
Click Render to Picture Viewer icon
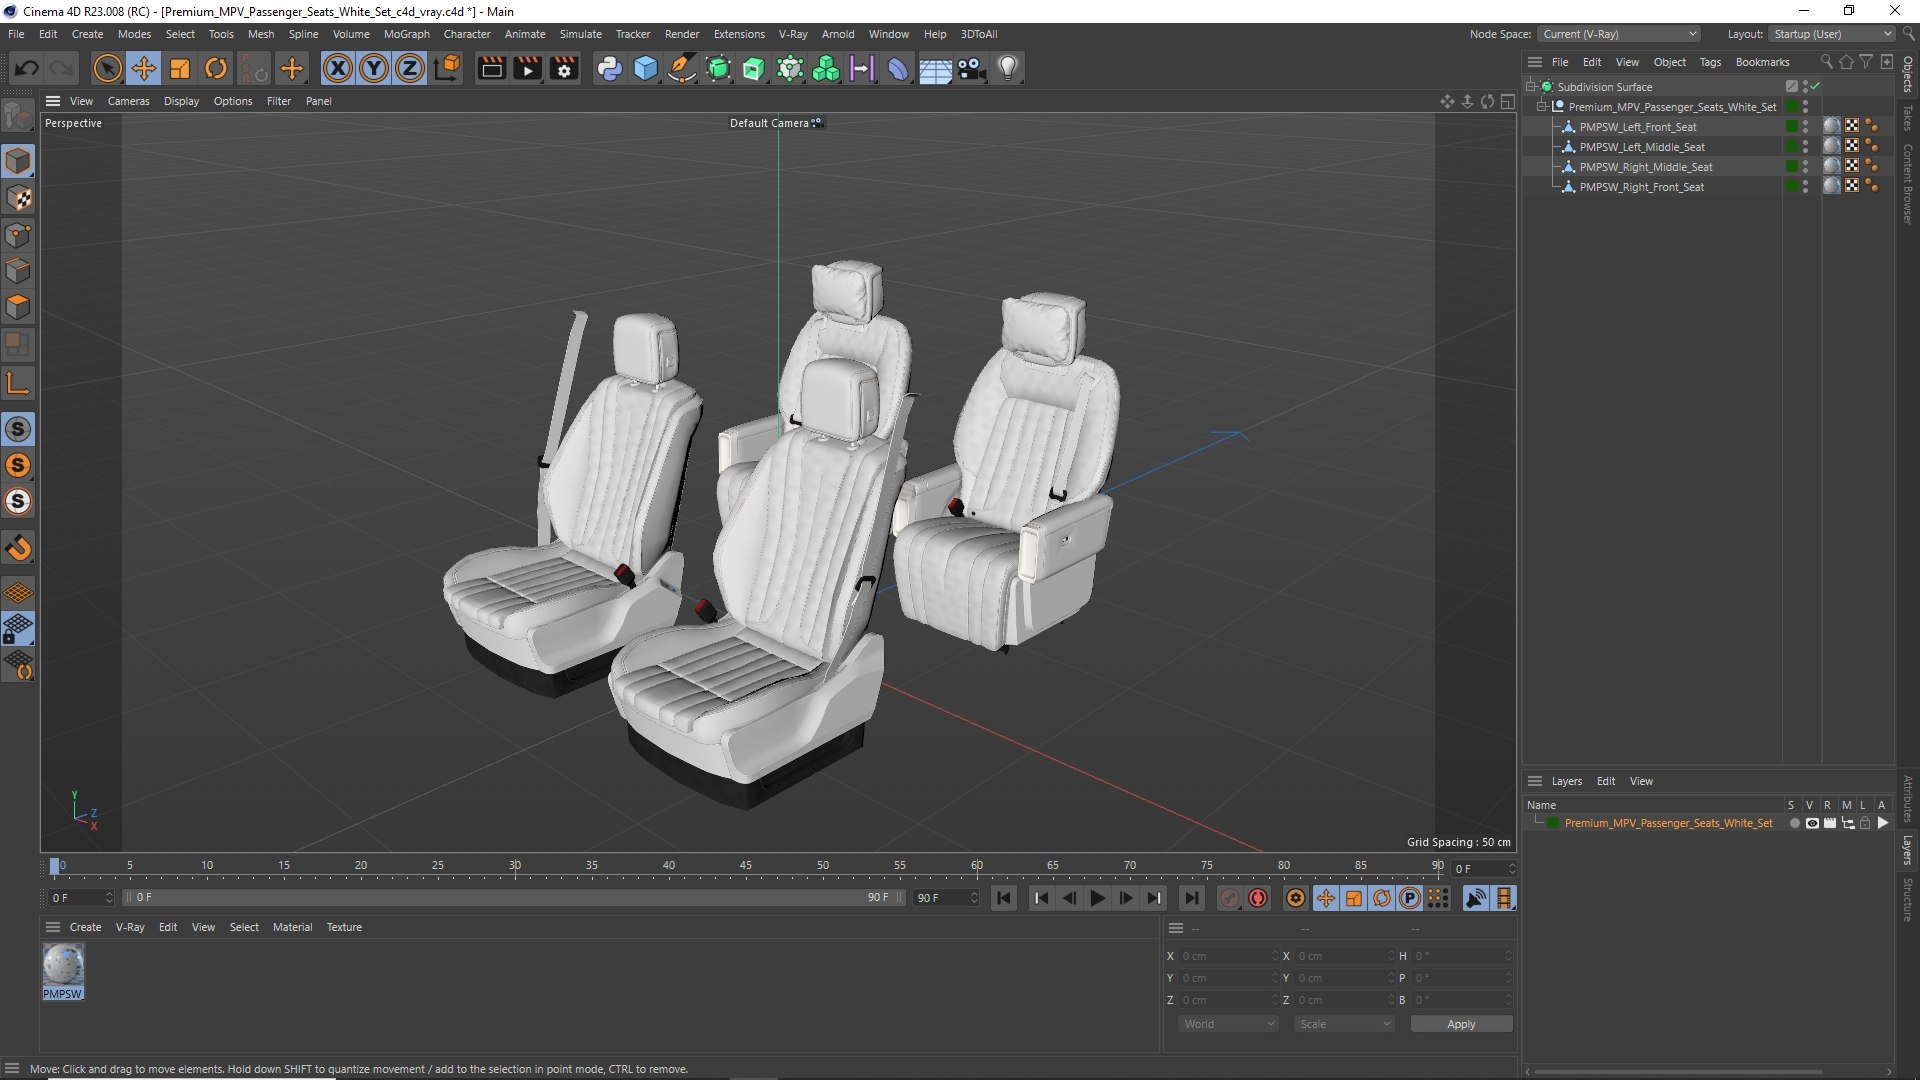click(x=527, y=68)
